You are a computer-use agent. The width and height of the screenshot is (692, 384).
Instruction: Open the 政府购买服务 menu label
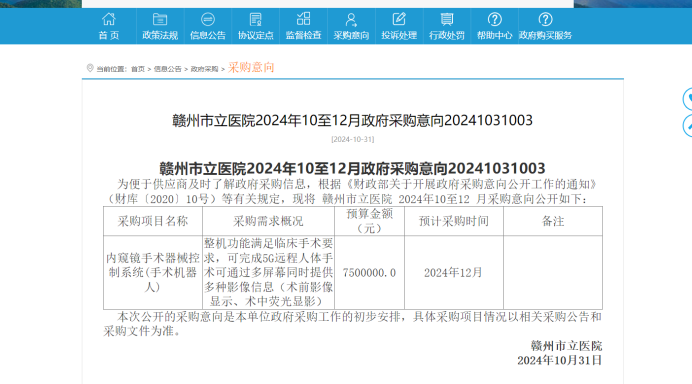click(545, 35)
